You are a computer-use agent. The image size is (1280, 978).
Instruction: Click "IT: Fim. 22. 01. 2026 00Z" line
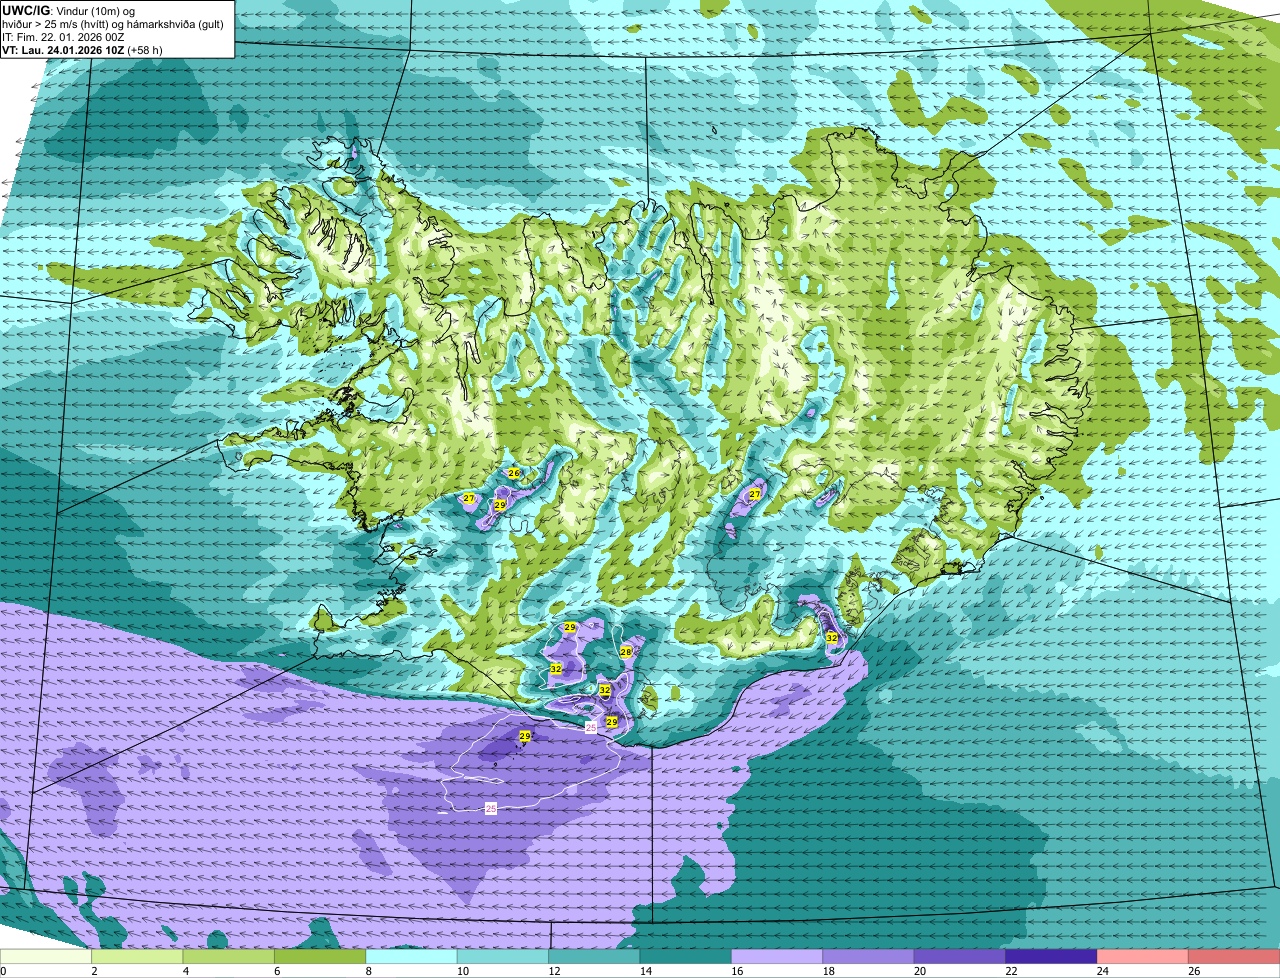(63, 37)
